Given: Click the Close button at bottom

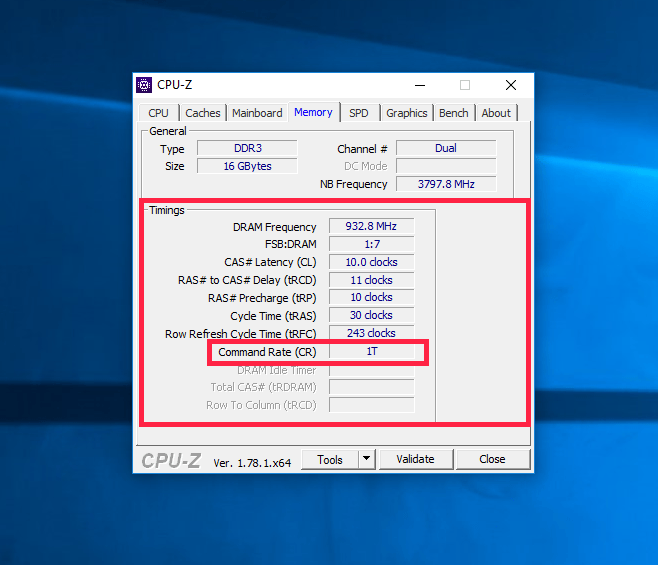Looking at the screenshot, I should coord(492,459).
